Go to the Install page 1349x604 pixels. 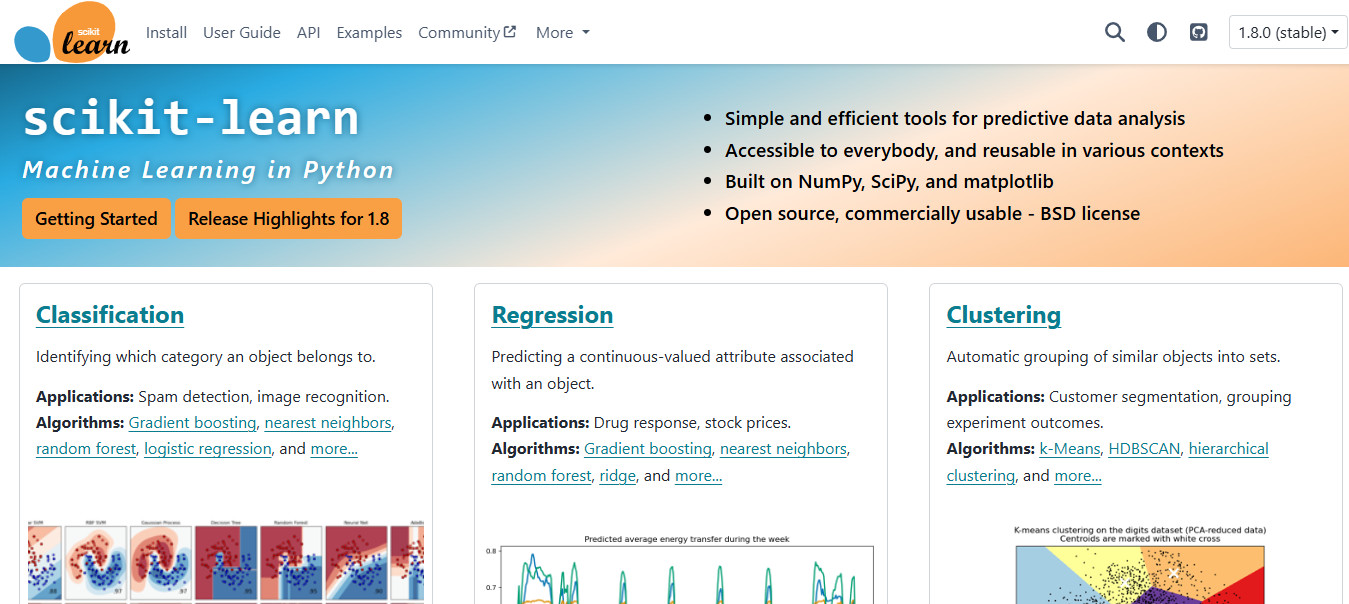[166, 32]
